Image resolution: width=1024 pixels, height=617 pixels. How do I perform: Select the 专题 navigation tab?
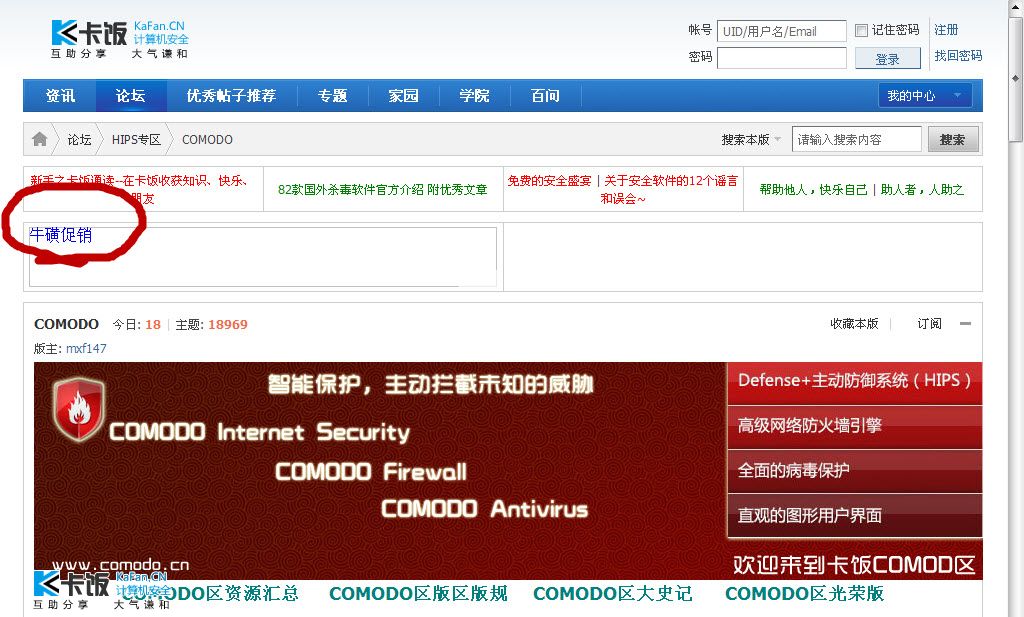(332, 95)
